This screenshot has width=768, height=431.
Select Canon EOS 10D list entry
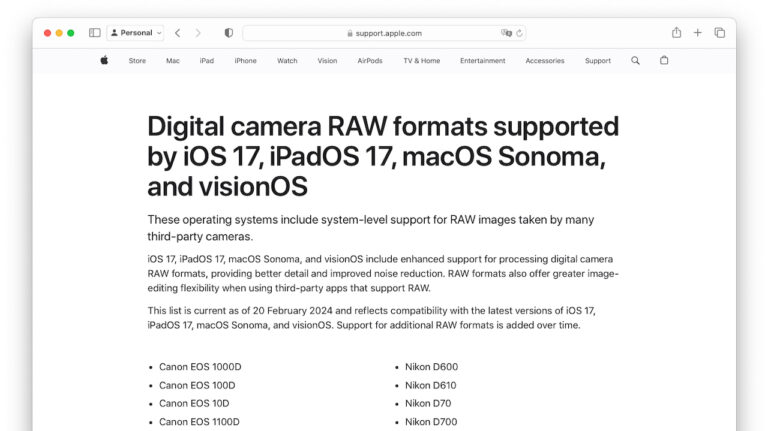pyautogui.click(x=194, y=404)
